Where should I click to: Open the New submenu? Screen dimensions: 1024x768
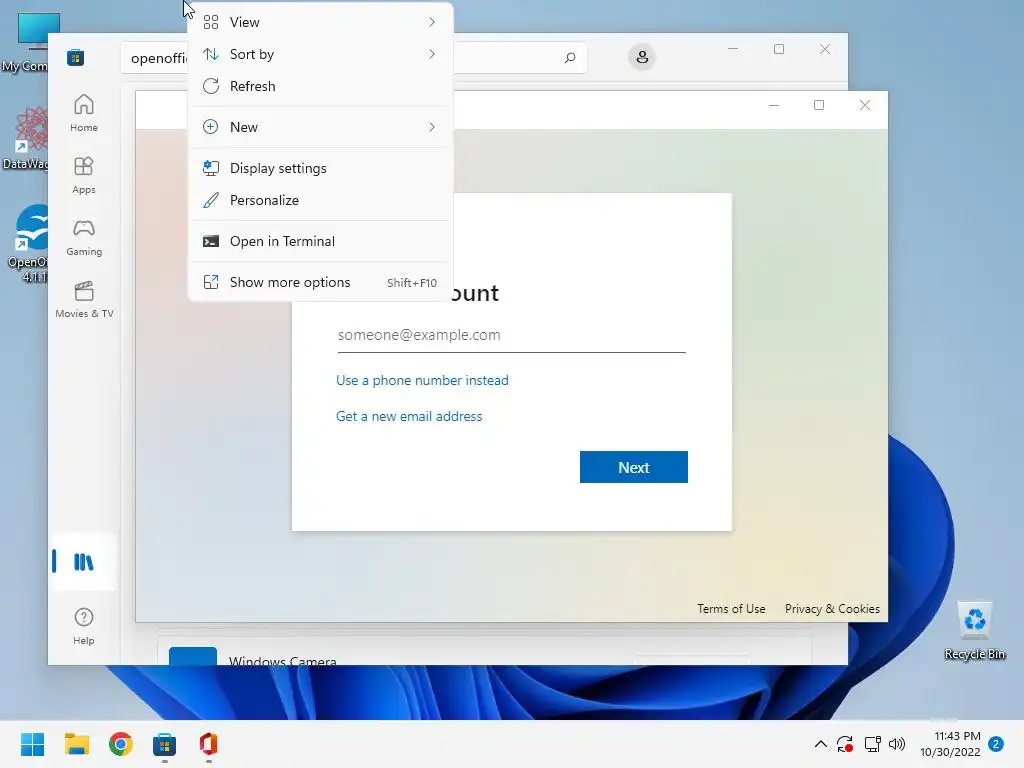point(320,127)
